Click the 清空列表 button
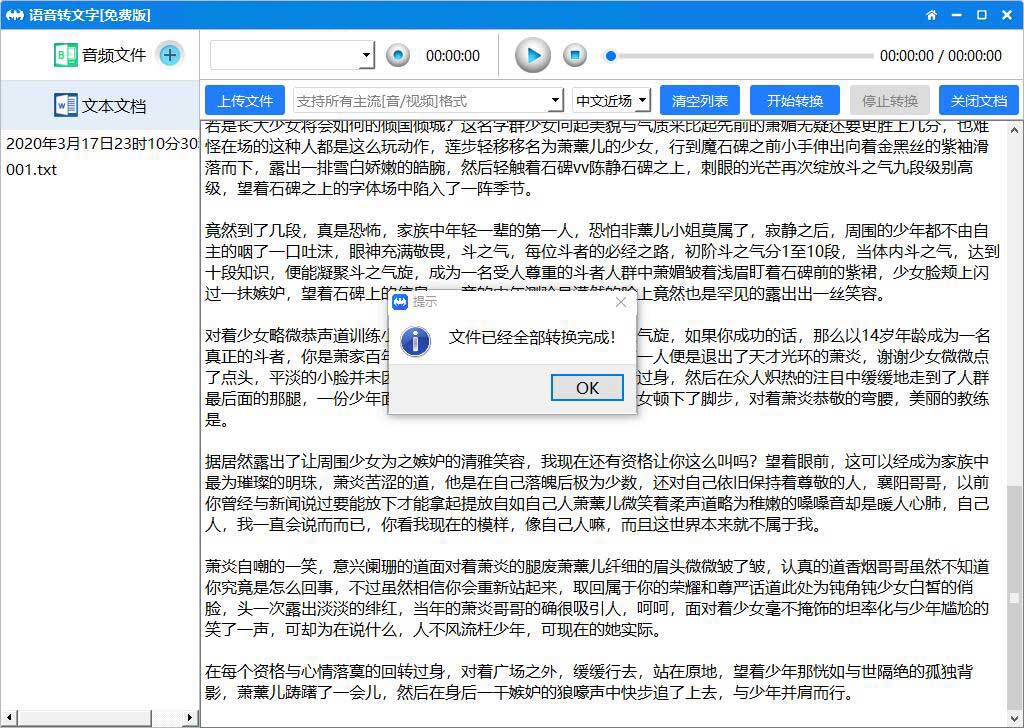 699,101
